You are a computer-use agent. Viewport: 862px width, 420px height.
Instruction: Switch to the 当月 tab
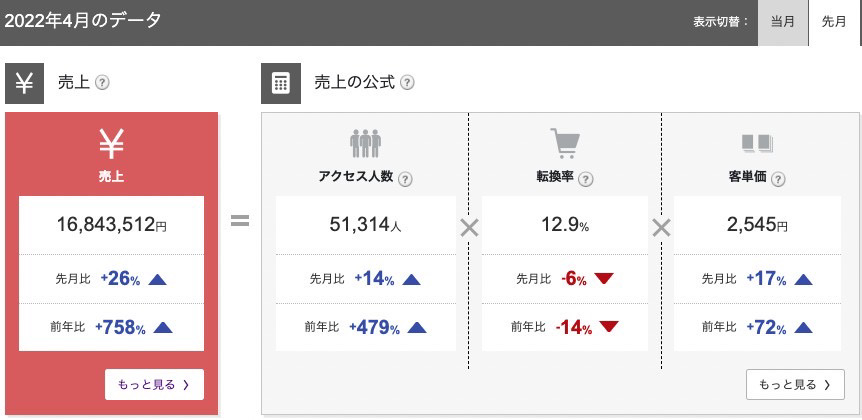pyautogui.click(x=783, y=22)
